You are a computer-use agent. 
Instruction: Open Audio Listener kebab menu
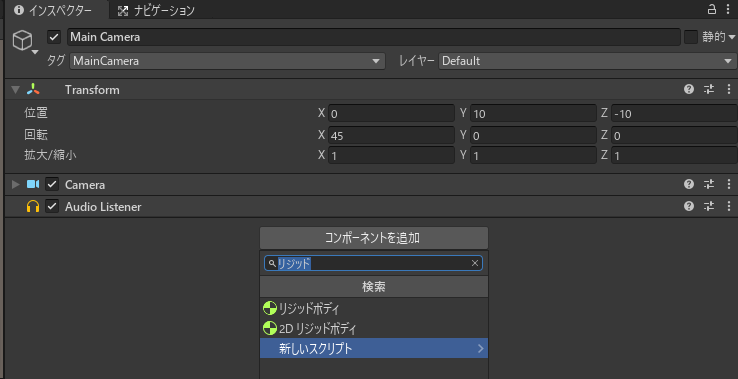pyautogui.click(x=729, y=206)
